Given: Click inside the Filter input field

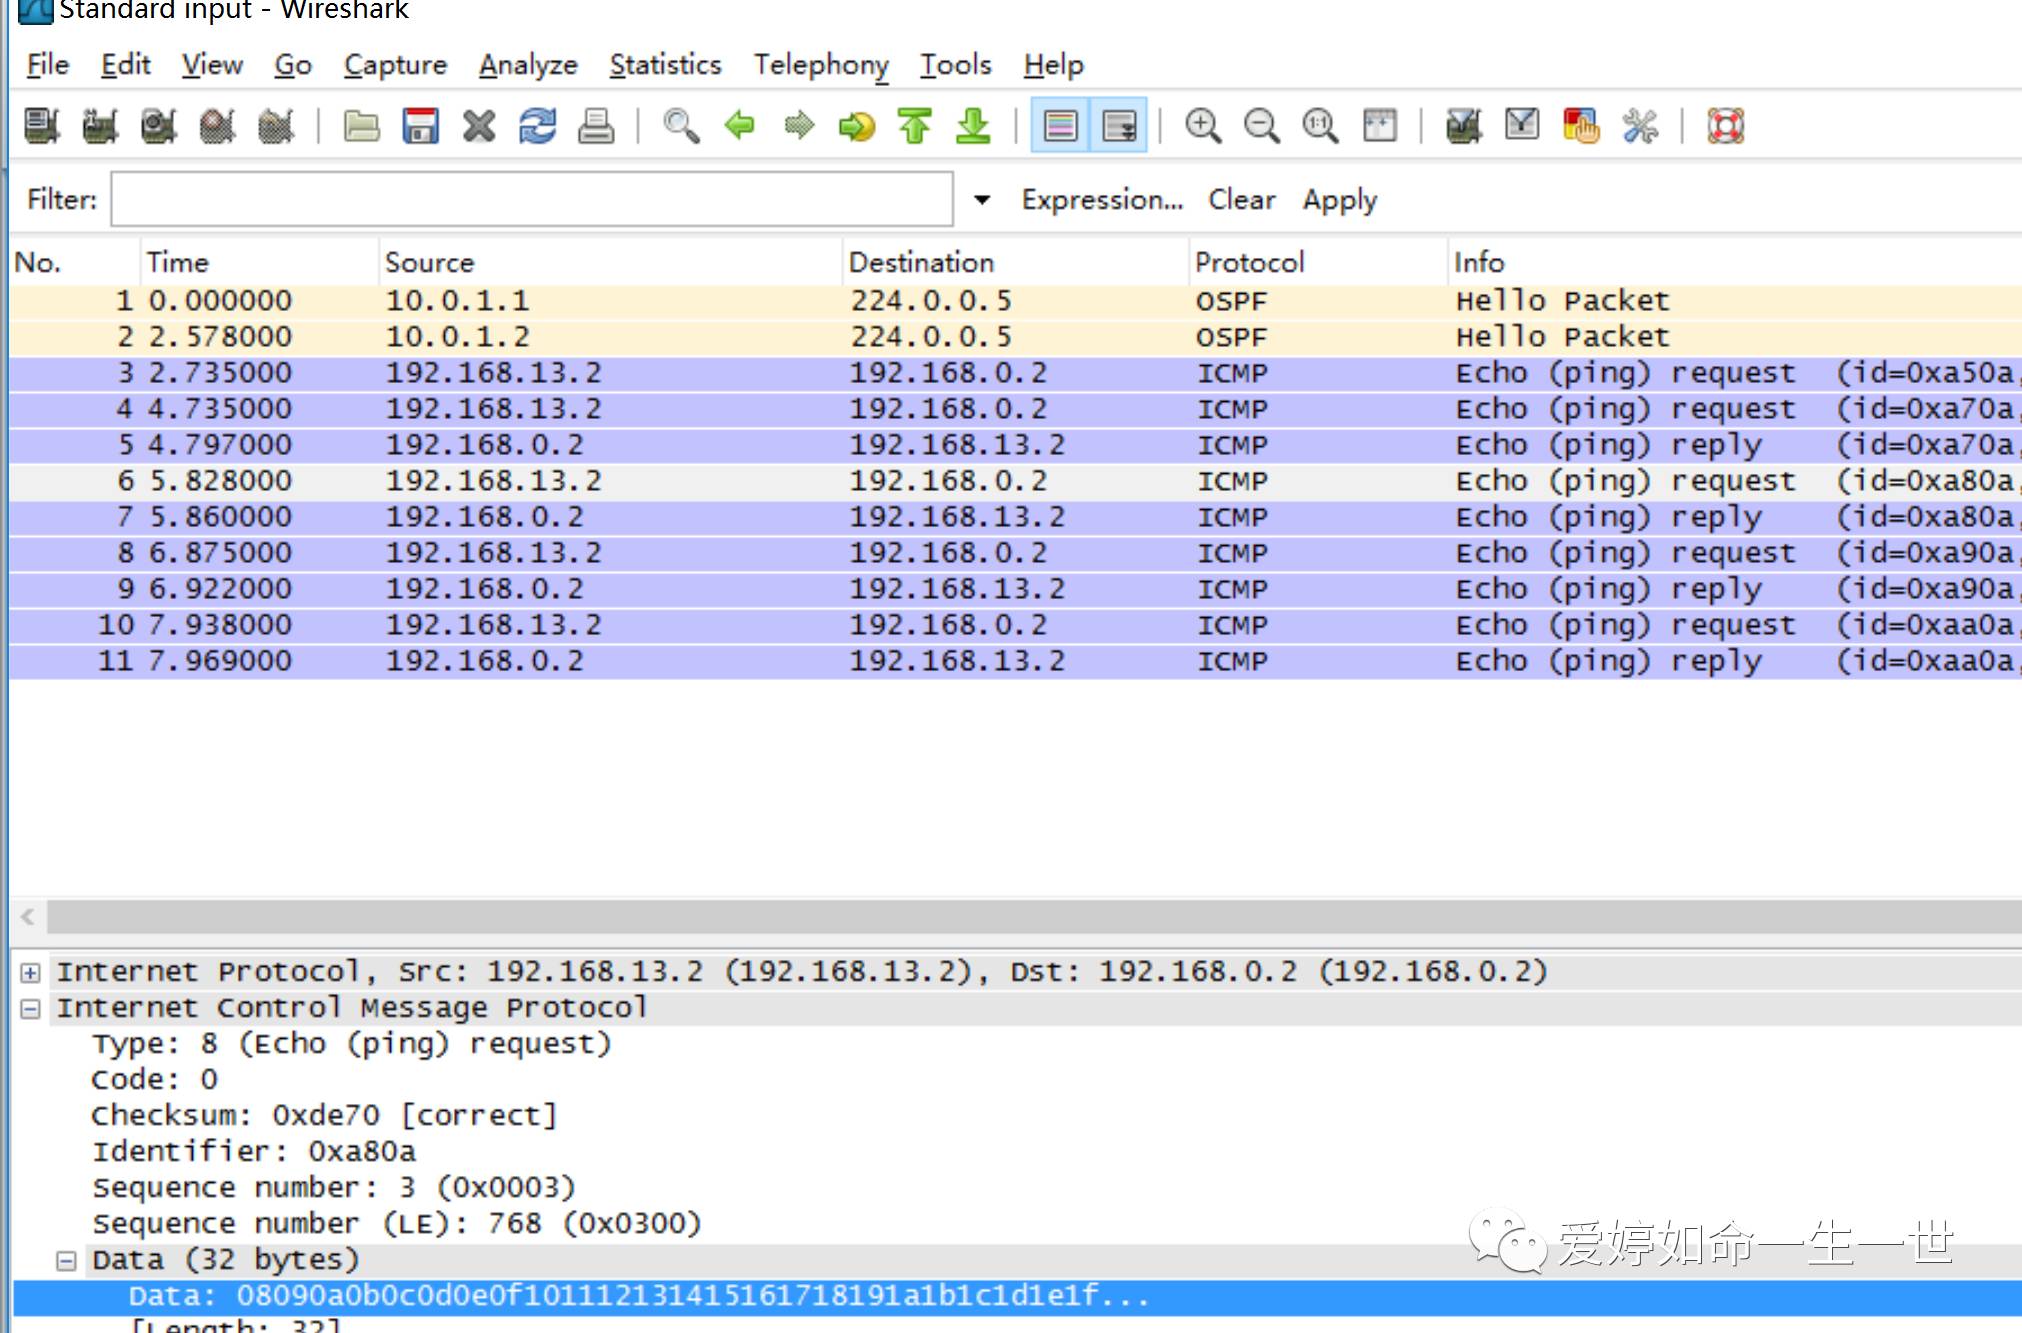Looking at the screenshot, I should (531, 200).
